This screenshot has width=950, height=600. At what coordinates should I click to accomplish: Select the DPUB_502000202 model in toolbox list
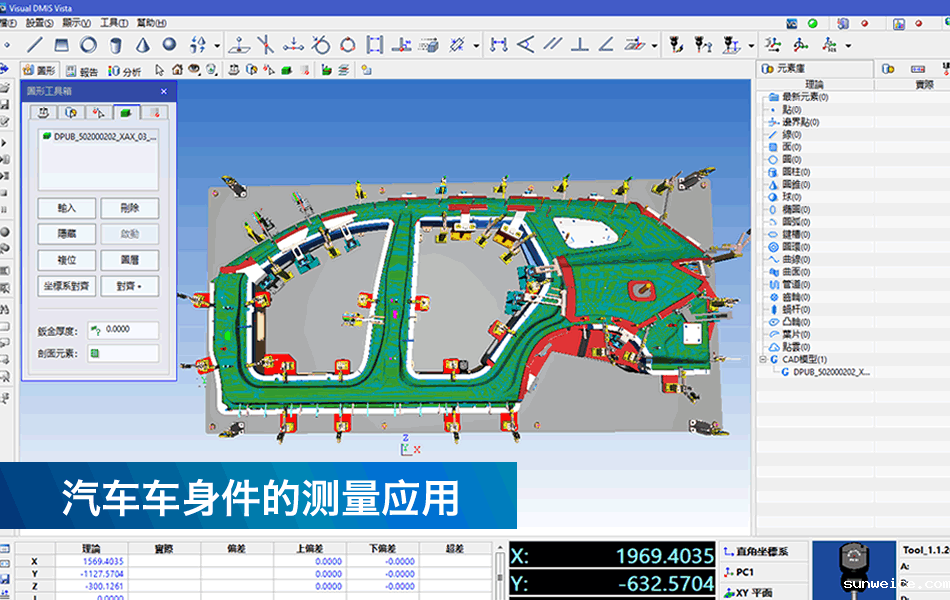[x=98, y=136]
